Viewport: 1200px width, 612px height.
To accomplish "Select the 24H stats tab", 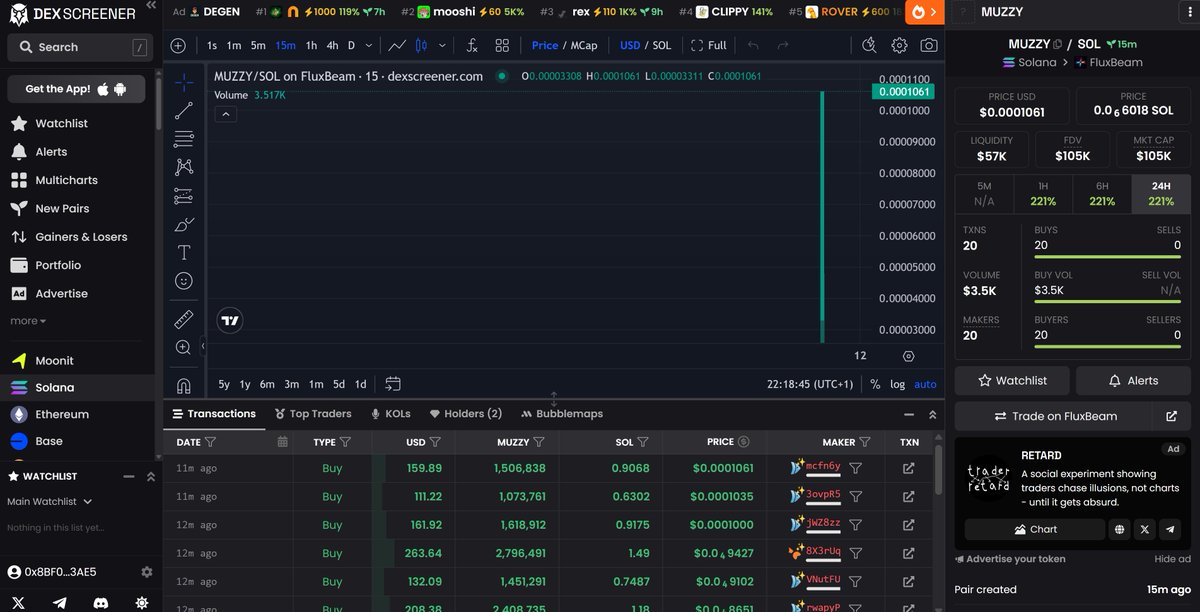I will pos(1161,194).
